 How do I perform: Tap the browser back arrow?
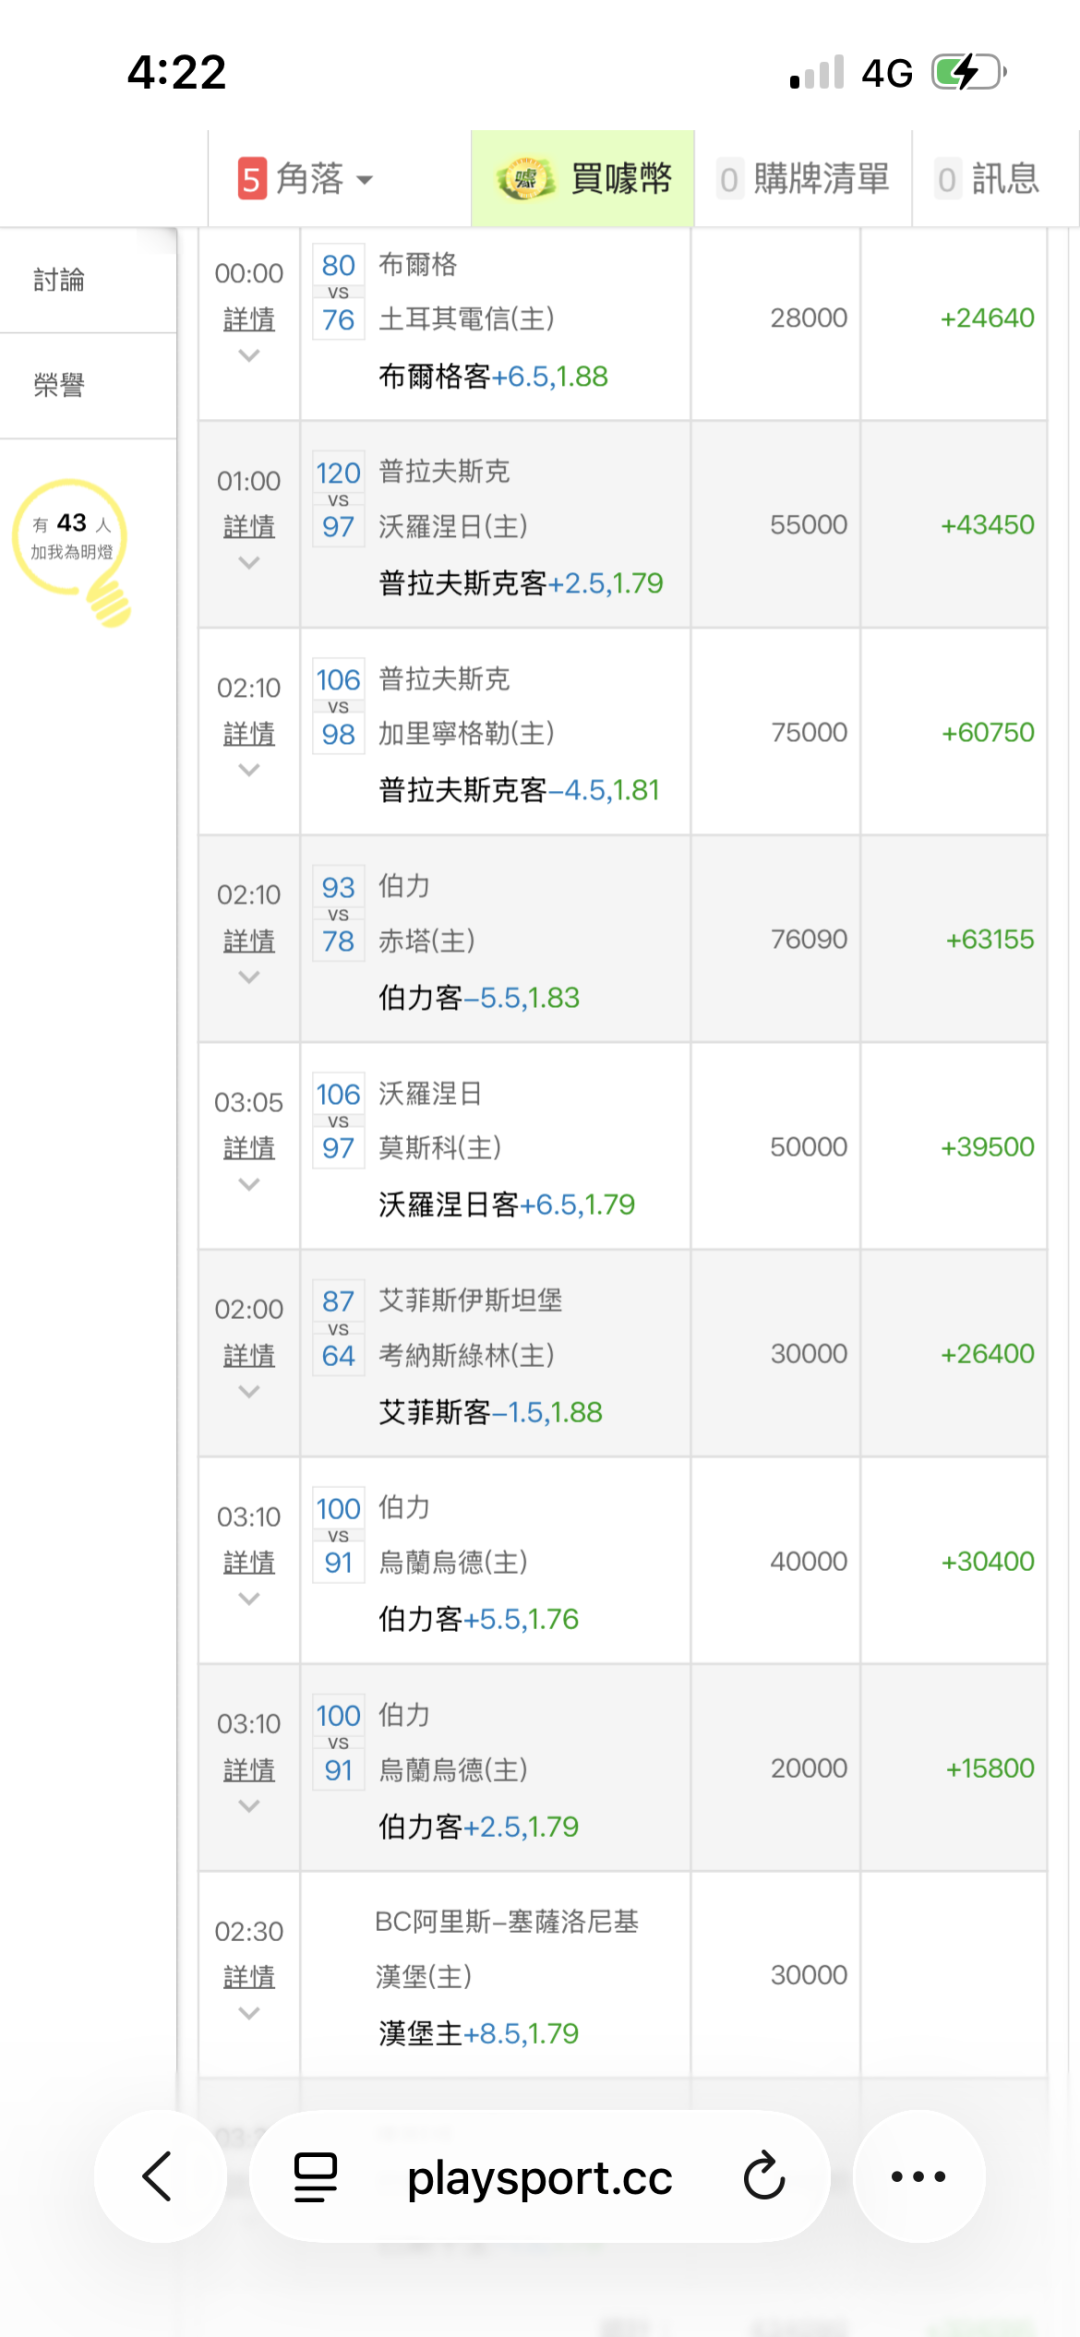[x=159, y=2176]
